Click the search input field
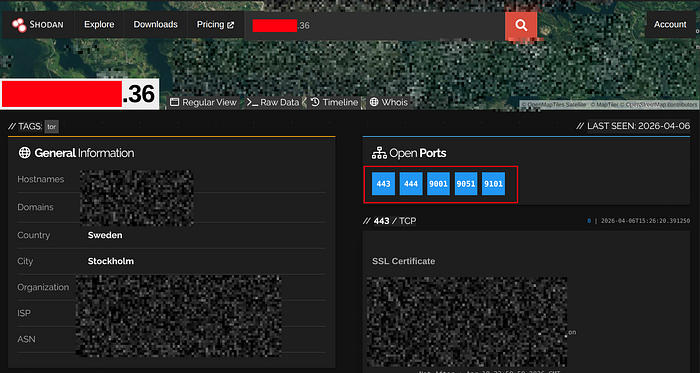 375,26
